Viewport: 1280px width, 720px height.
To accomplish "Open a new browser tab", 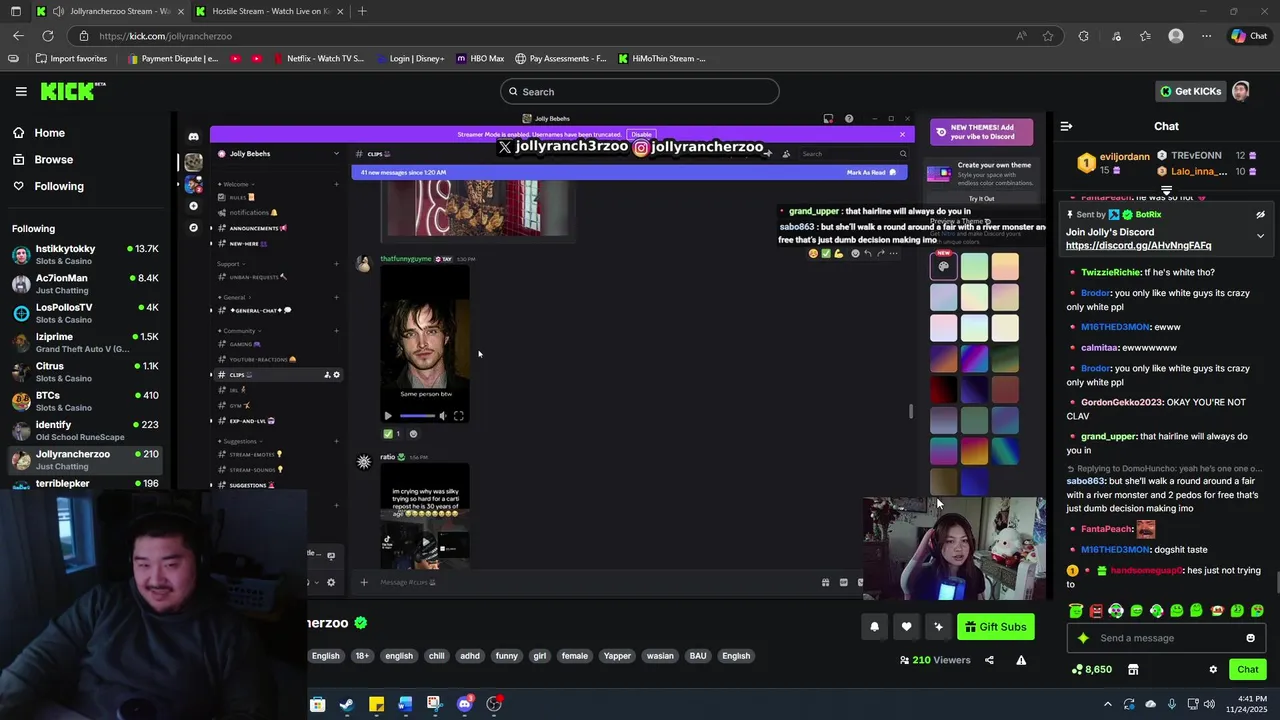I will pos(362,11).
